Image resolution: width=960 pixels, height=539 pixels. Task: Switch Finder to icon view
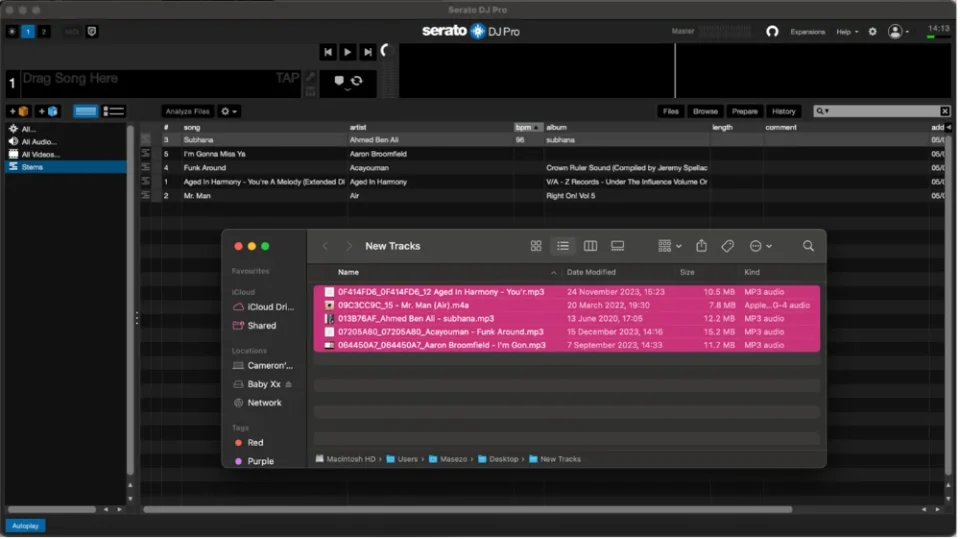click(537, 247)
